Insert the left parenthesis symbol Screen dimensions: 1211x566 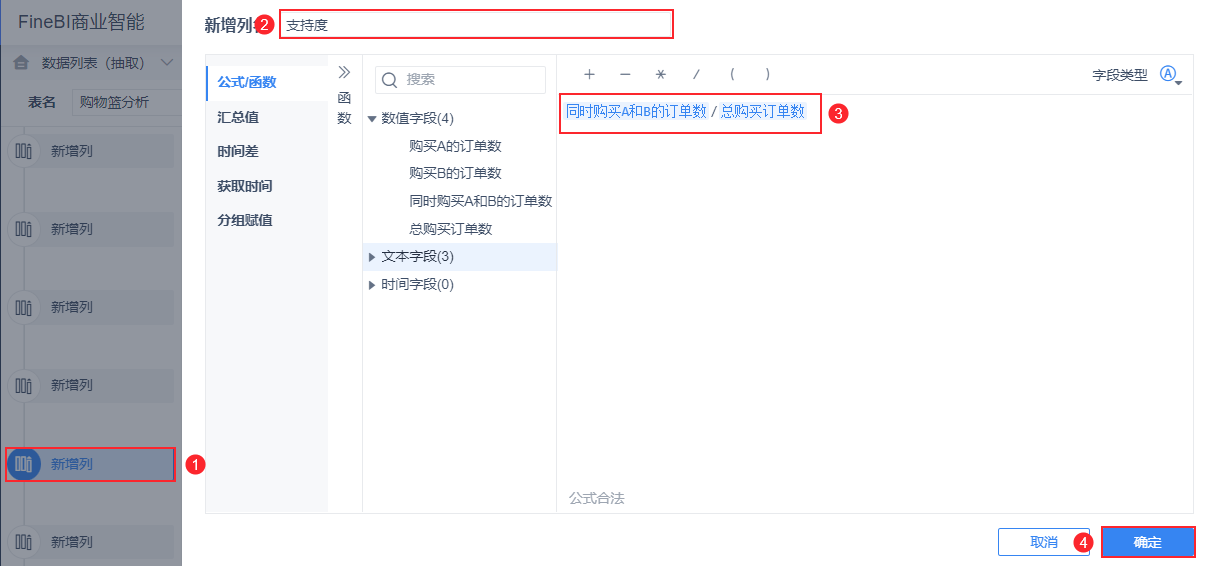tap(732, 74)
